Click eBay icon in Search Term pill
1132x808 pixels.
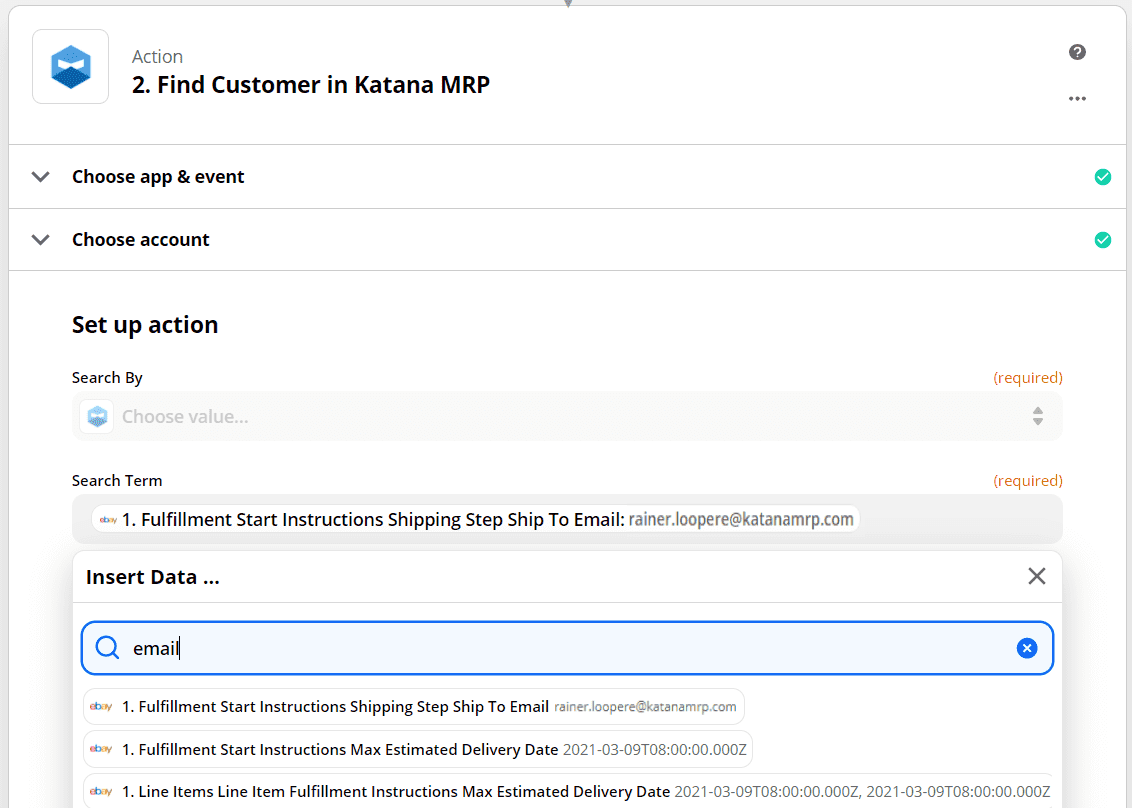pos(108,519)
